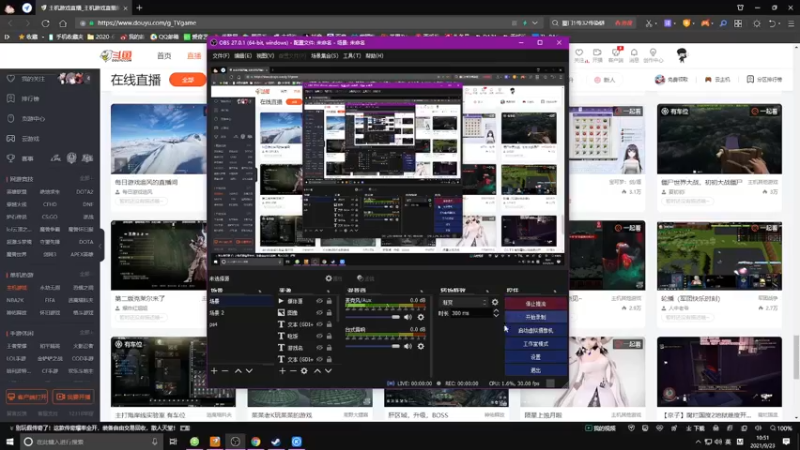800x450 pixels.
Task: Mute the 台式音响 audio channel
Action: pyautogui.click(x=408, y=346)
